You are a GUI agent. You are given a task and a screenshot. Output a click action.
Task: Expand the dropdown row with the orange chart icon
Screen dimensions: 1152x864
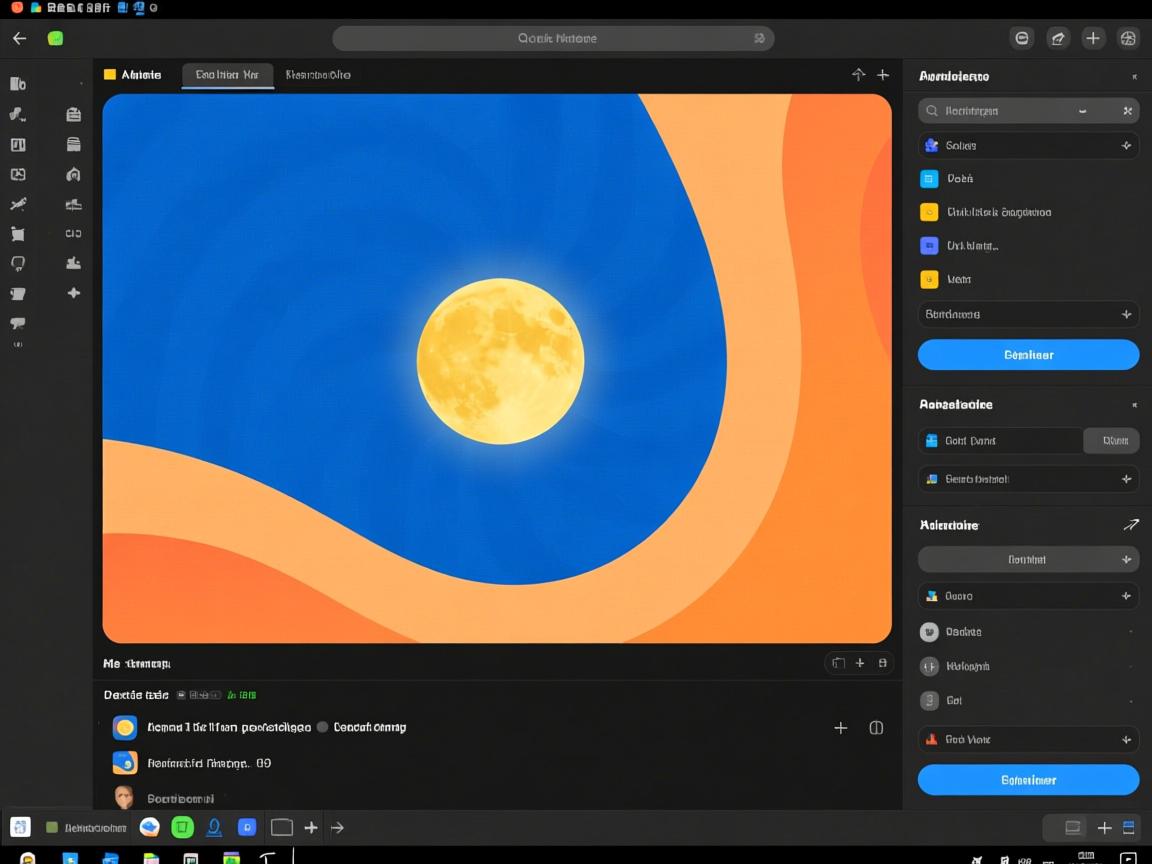1027,740
